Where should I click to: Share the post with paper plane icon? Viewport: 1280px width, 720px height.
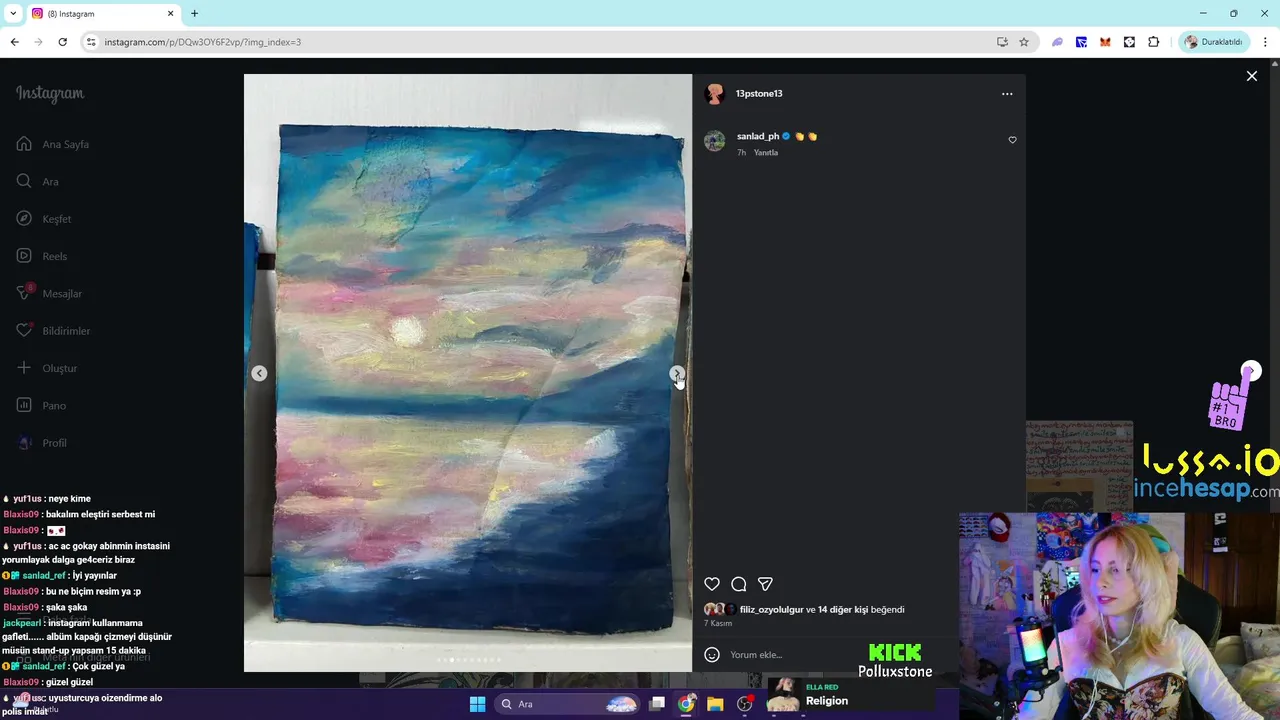765,584
